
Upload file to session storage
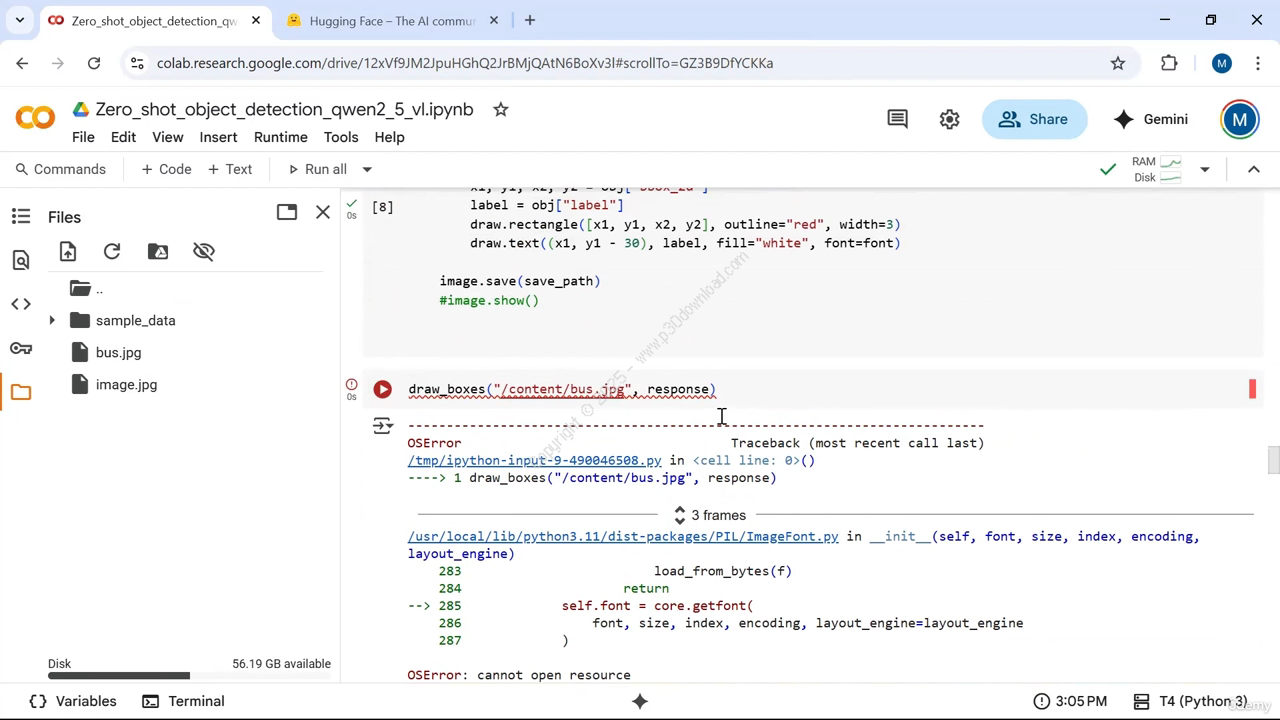(x=68, y=252)
